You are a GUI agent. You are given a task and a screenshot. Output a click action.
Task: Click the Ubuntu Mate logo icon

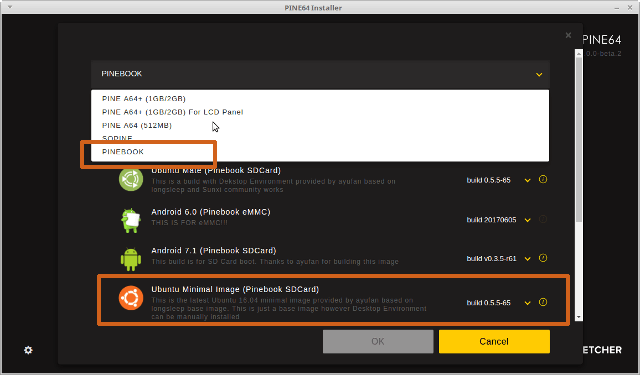click(x=131, y=179)
